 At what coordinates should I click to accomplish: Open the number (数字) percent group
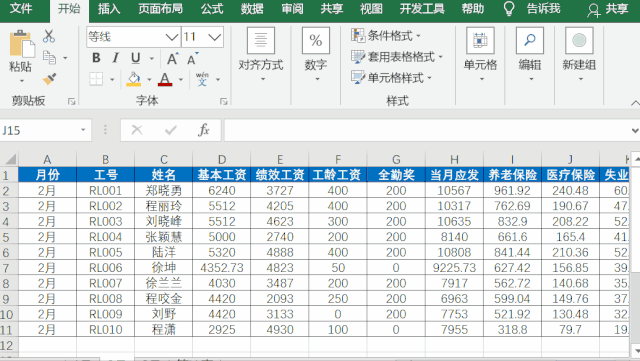[x=316, y=54]
